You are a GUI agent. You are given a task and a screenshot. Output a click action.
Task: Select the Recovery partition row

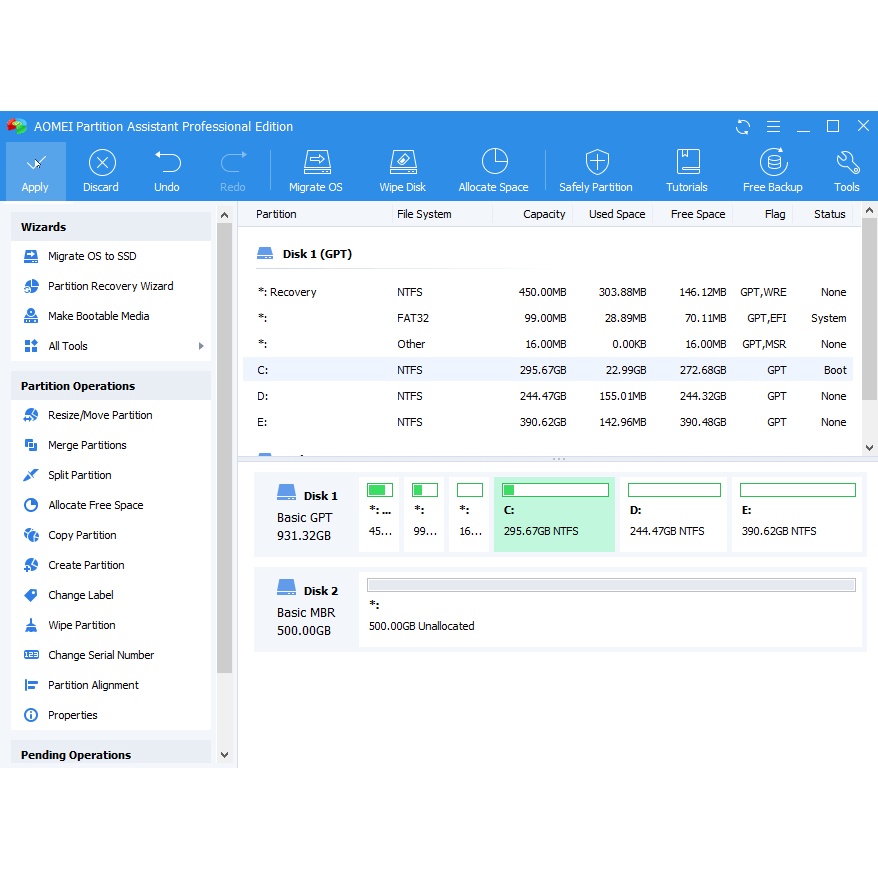(548, 292)
